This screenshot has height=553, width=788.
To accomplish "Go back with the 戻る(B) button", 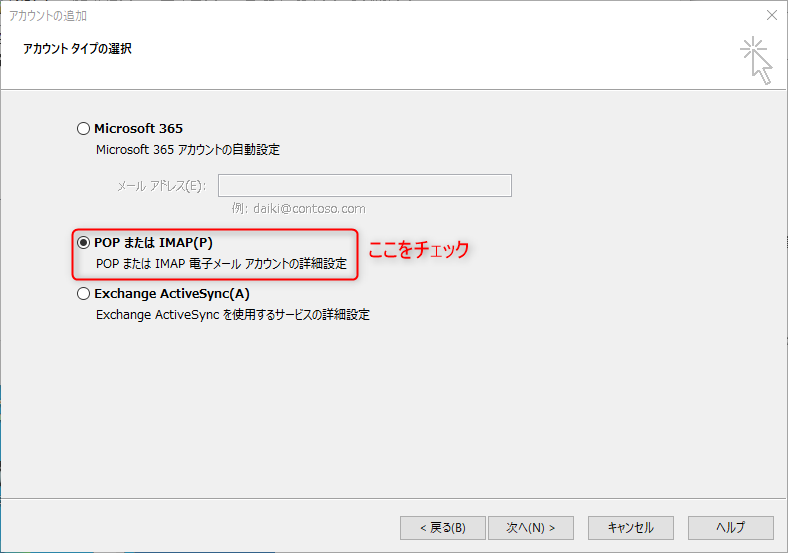I will (443, 528).
